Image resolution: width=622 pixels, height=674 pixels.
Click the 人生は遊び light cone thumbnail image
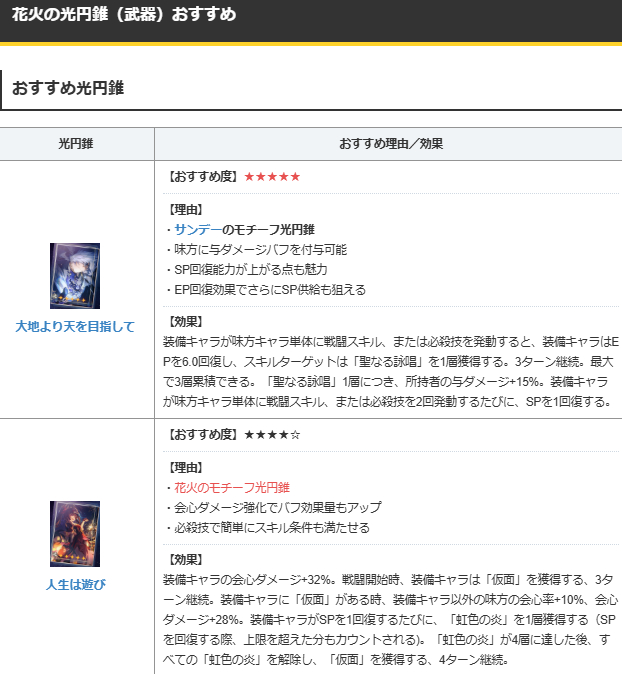coord(75,534)
